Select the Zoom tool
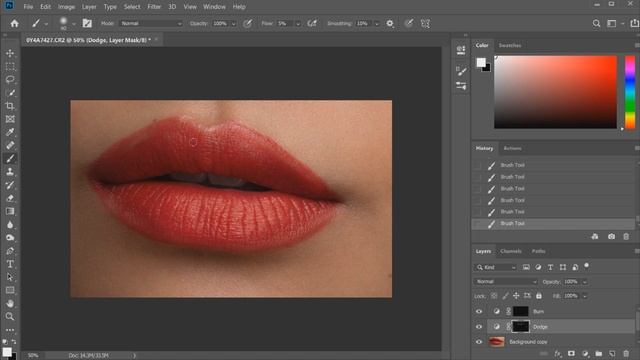 [10, 316]
